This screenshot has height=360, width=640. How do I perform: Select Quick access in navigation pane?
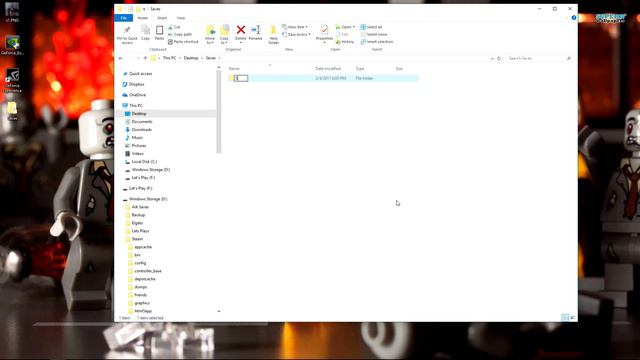[140, 74]
